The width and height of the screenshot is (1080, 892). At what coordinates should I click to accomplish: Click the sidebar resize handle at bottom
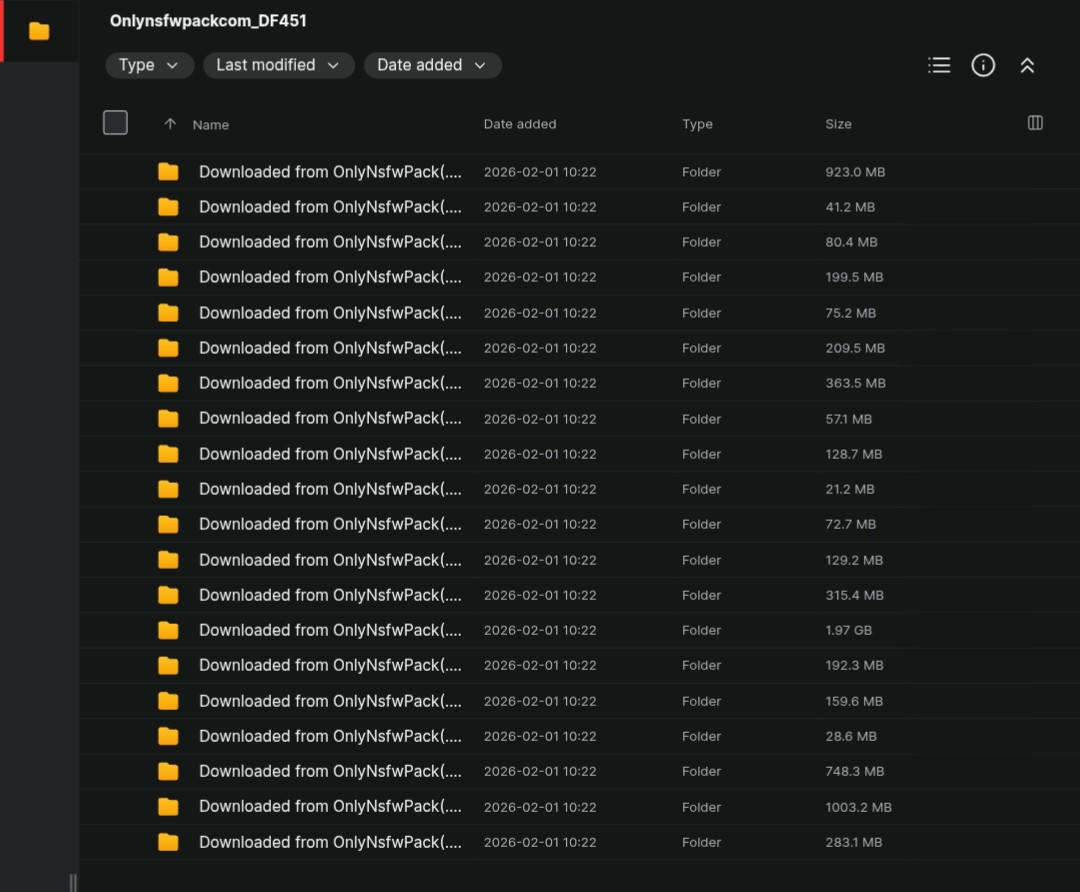coord(72,881)
